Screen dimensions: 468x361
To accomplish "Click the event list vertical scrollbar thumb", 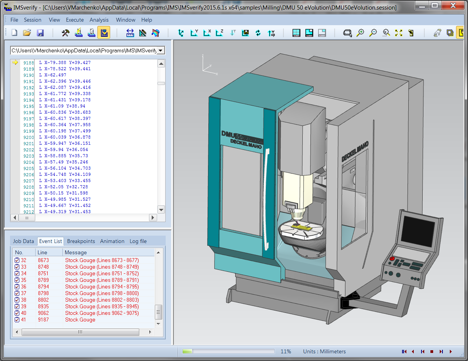I will pyautogui.click(x=158, y=312).
